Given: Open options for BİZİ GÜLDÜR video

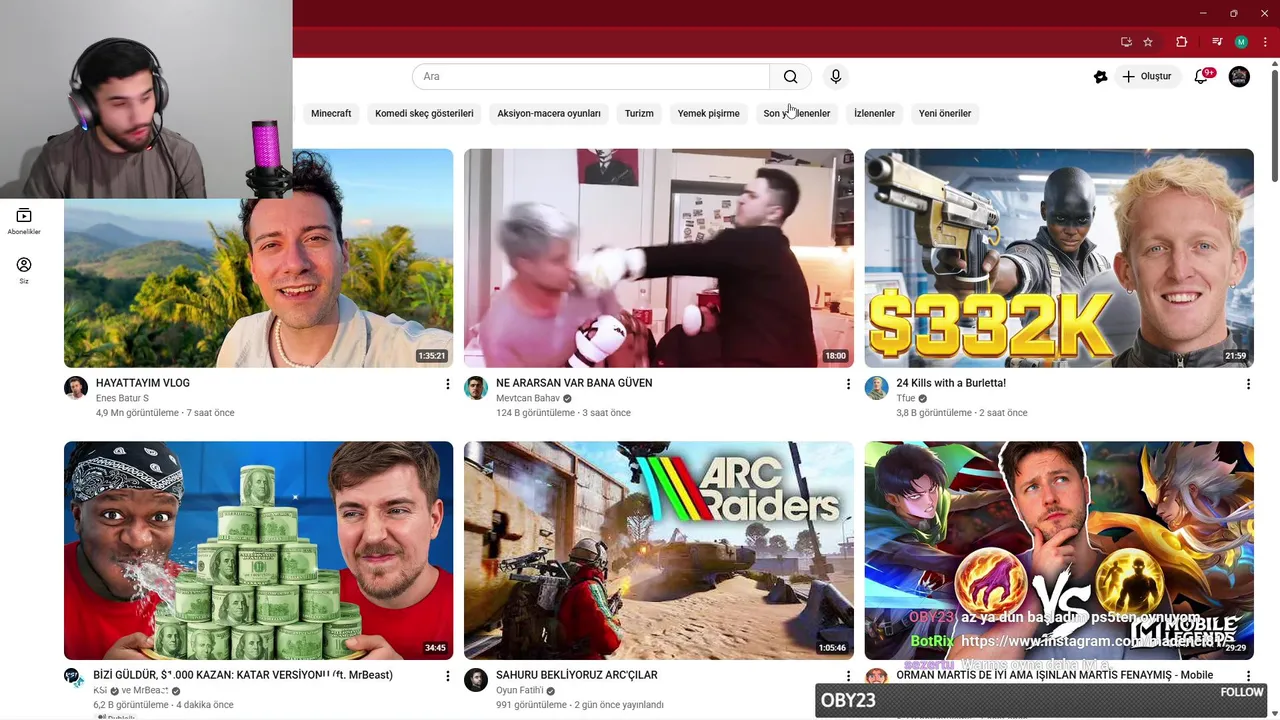Looking at the screenshot, I should click(x=447, y=676).
